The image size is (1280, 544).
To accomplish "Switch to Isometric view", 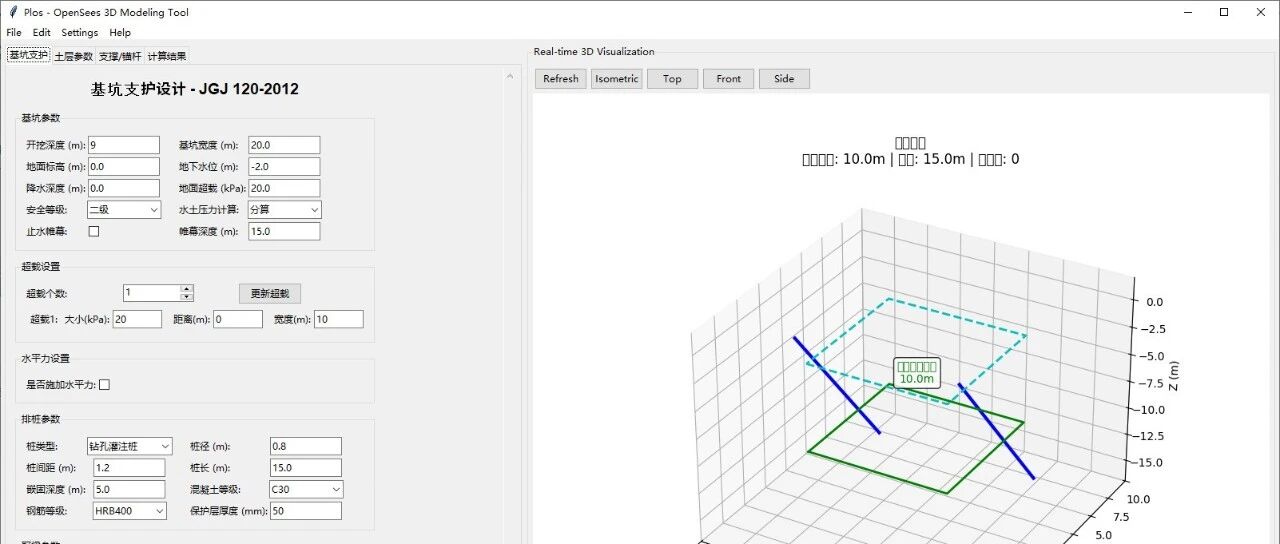I will click(x=616, y=79).
